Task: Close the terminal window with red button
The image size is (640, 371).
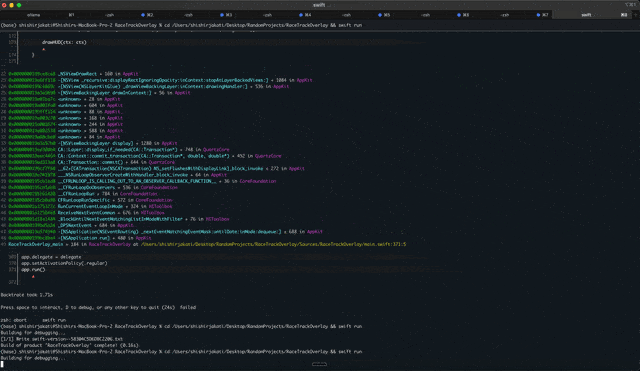Action: [4, 5]
